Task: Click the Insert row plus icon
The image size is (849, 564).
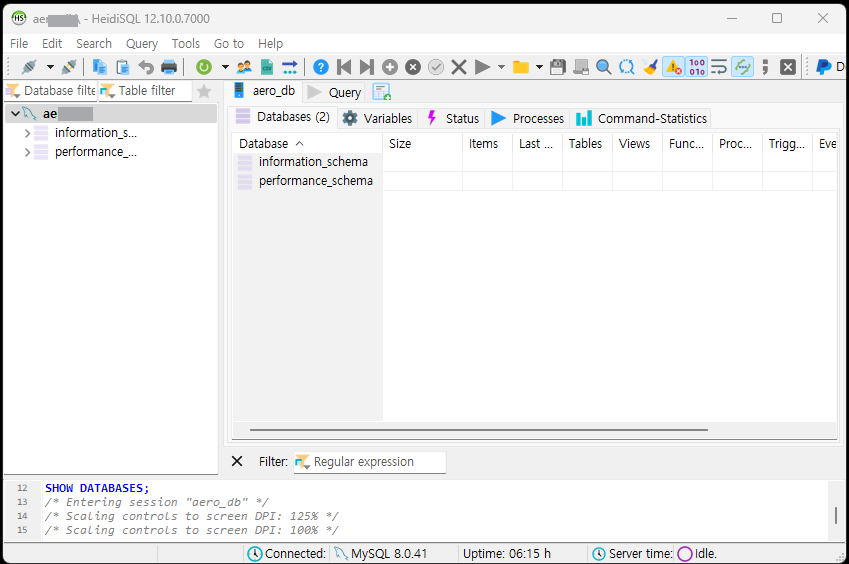Action: point(390,67)
